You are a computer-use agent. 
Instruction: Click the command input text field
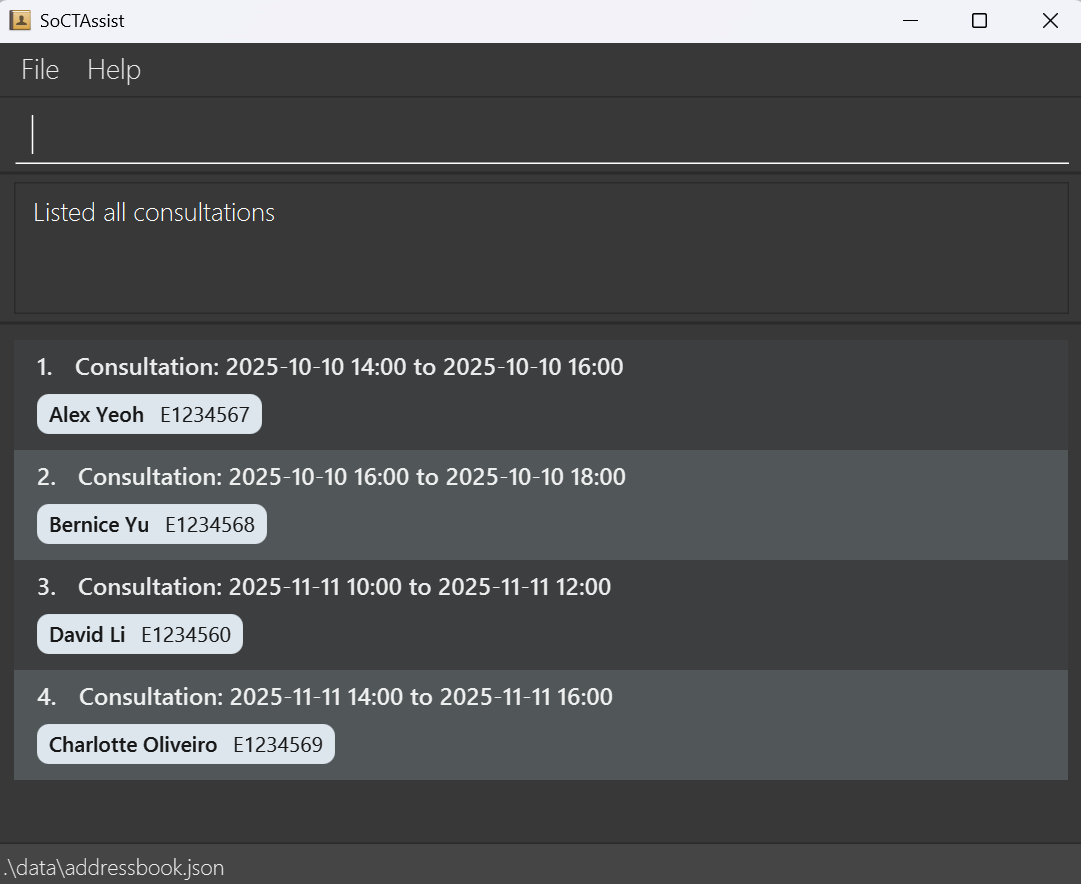(540, 135)
